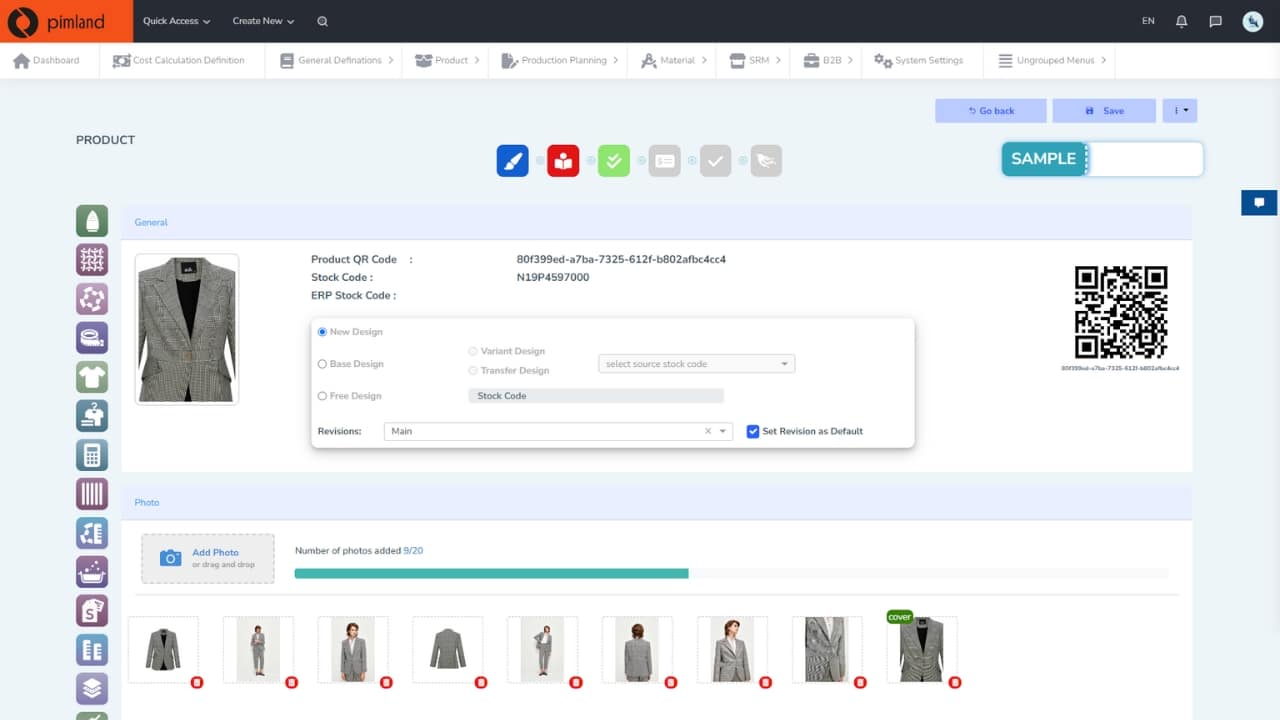Open the select source stock code dropdown
Image resolution: width=1280 pixels, height=720 pixels.
pos(696,364)
